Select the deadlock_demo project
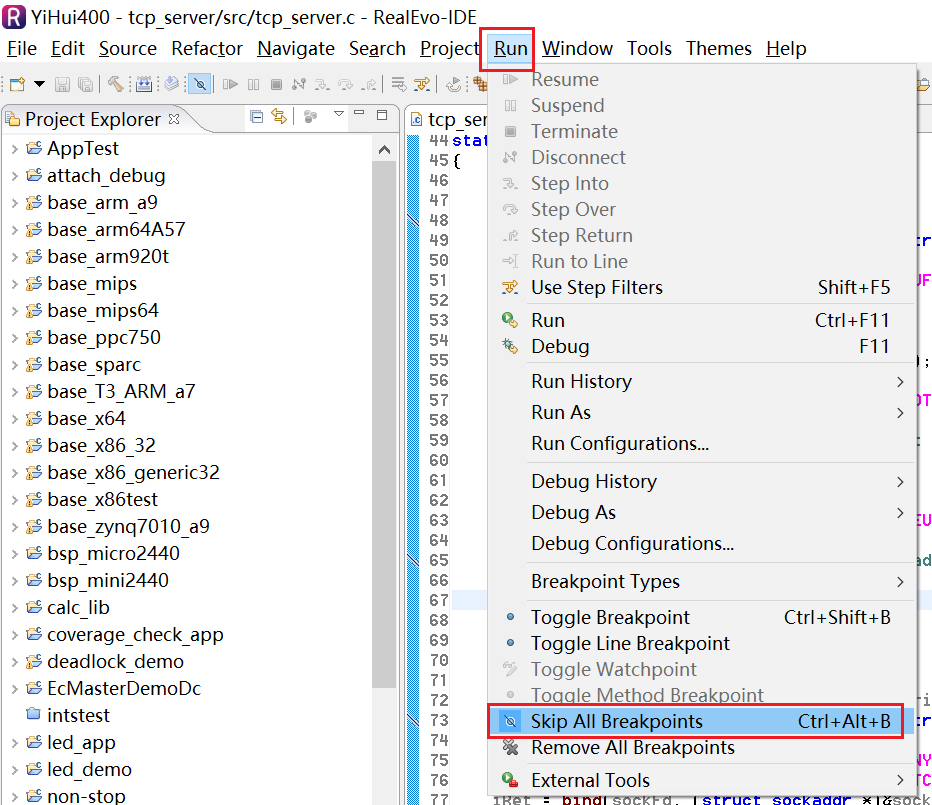Screen dimensions: 932x805 point(115,662)
